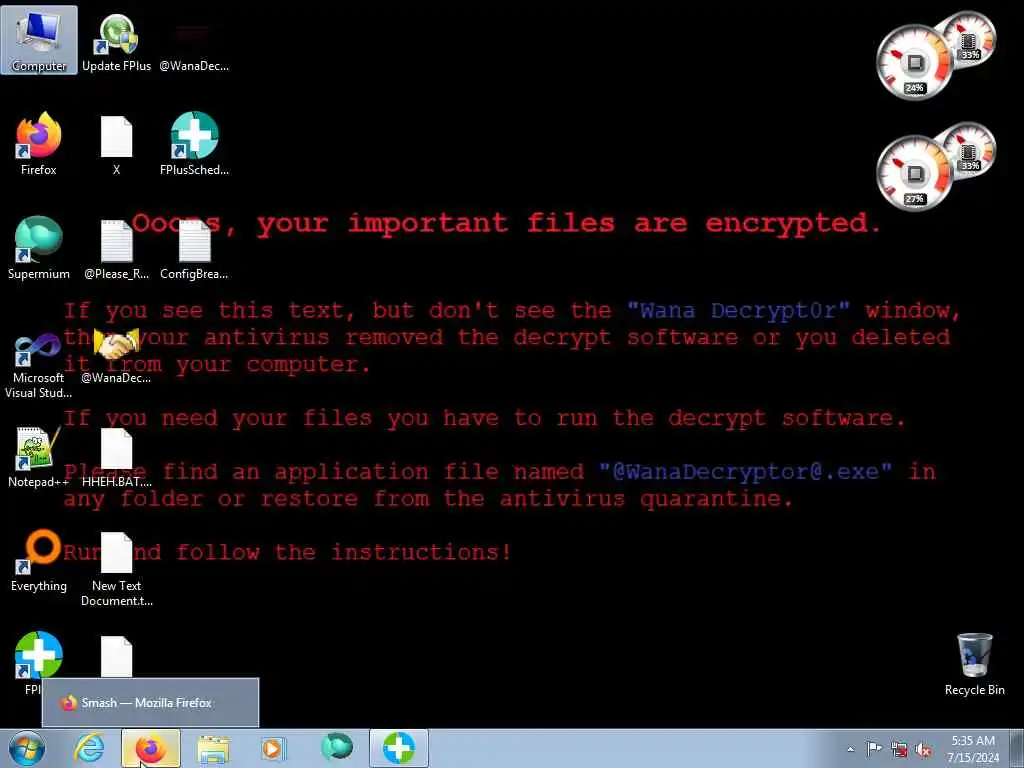Select the Supermium desktop shortcut
Image resolution: width=1024 pixels, height=768 pixels.
(39, 249)
